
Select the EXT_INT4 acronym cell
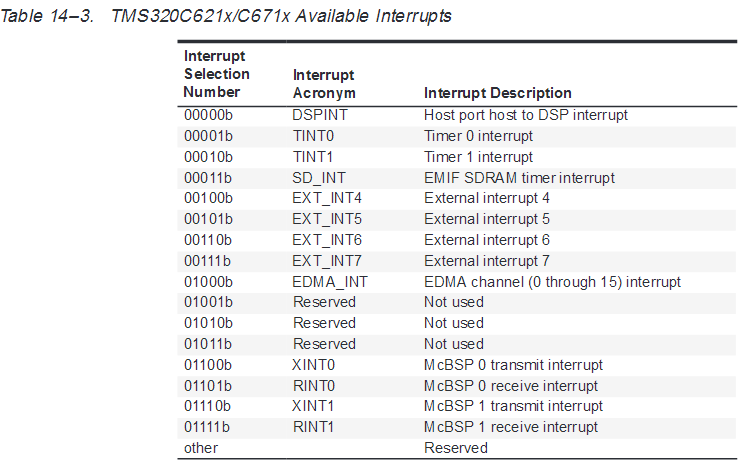327,198
